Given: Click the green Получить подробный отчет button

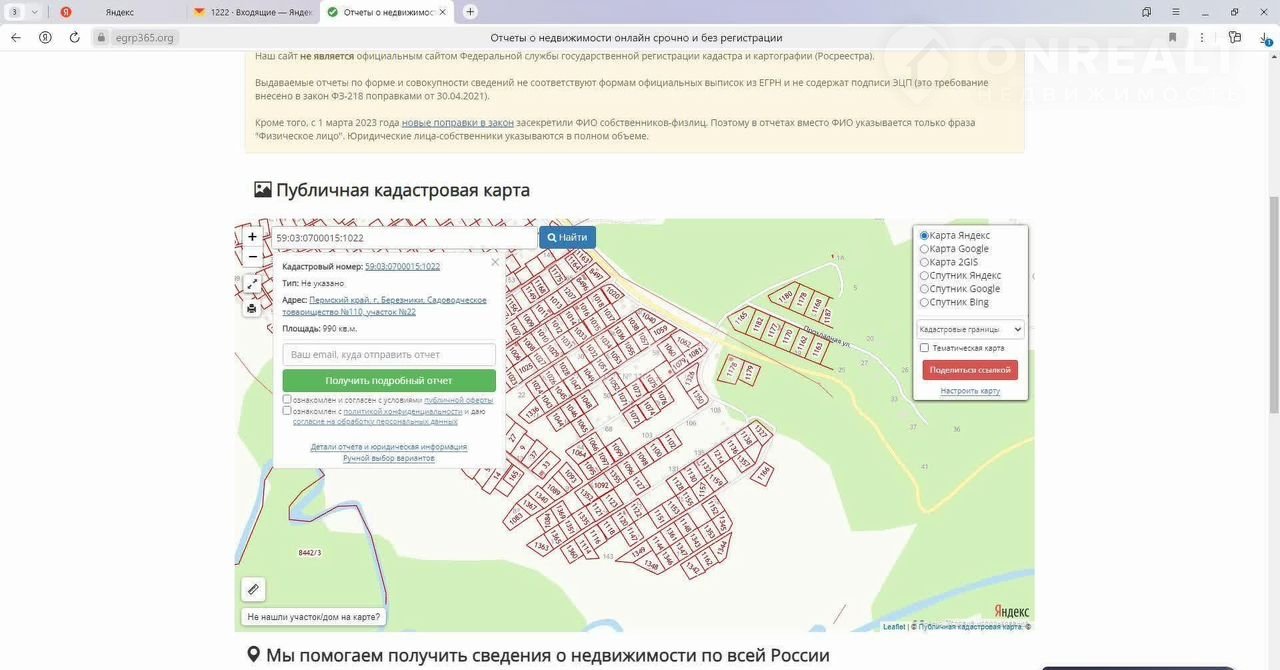Looking at the screenshot, I should tap(388, 381).
